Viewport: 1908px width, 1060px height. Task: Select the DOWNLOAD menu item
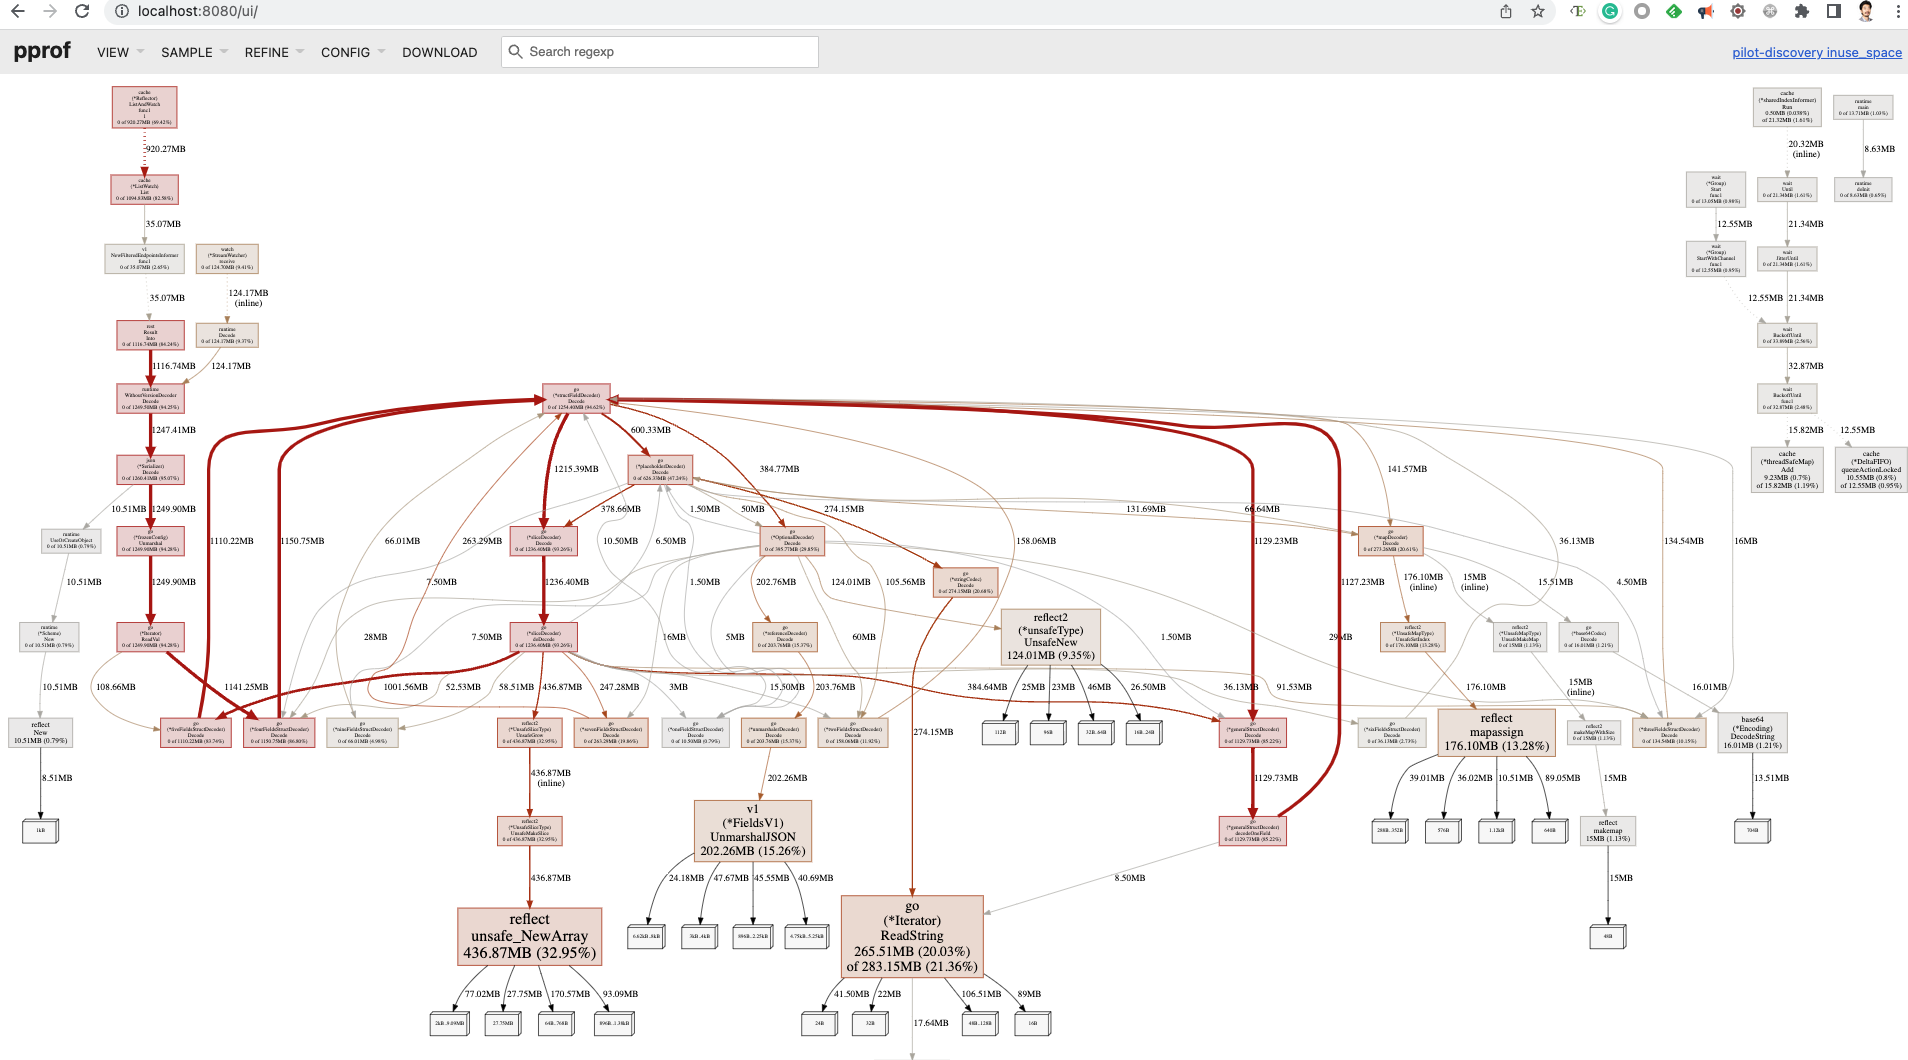(x=439, y=51)
